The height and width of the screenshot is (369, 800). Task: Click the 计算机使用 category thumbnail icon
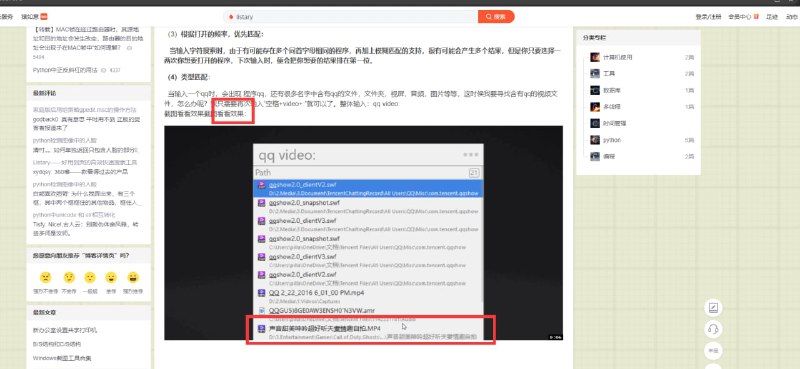[x=595, y=57]
